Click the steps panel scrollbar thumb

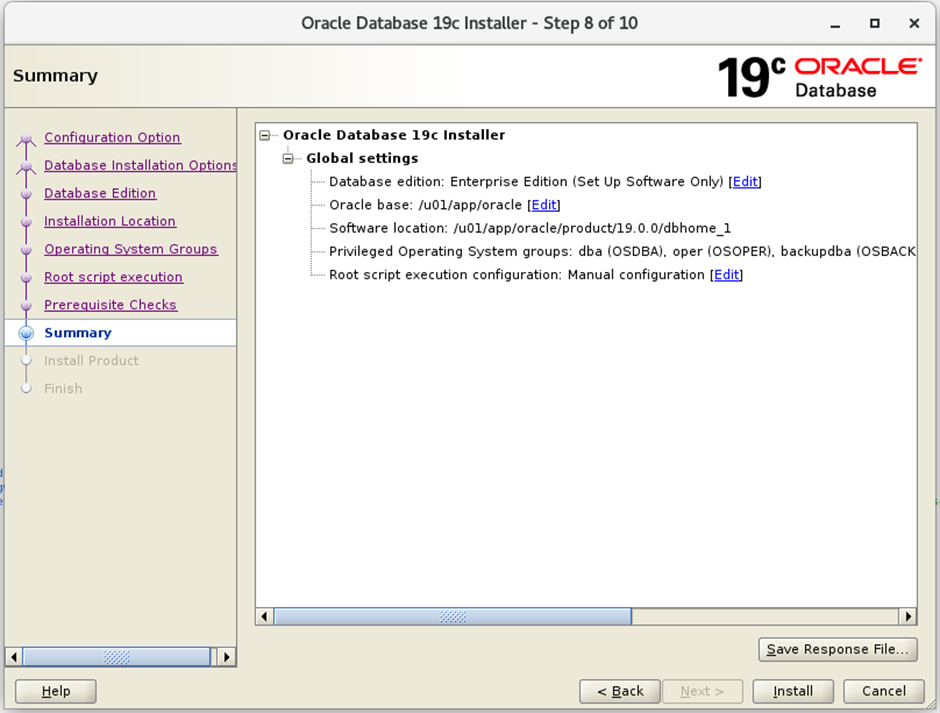[x=116, y=657]
